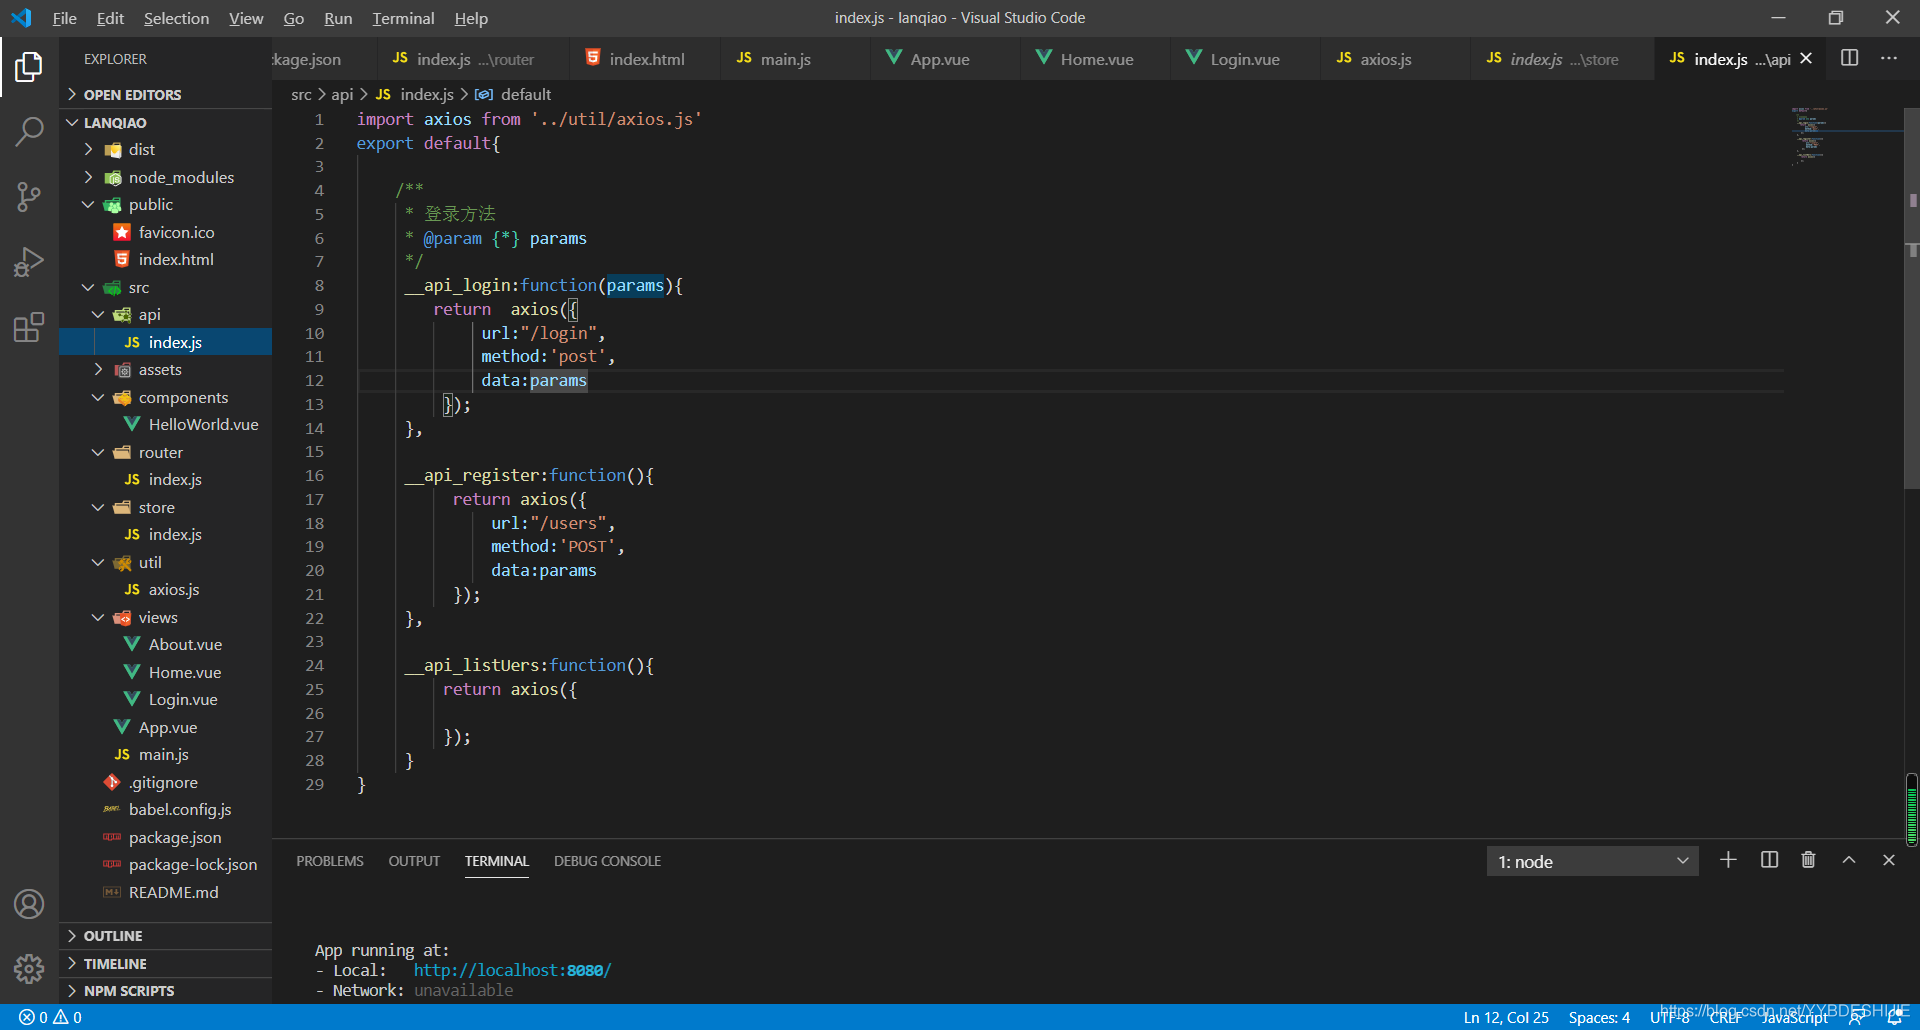Open HelloWorld.vue in explorer
1920x1030 pixels.
click(203, 424)
